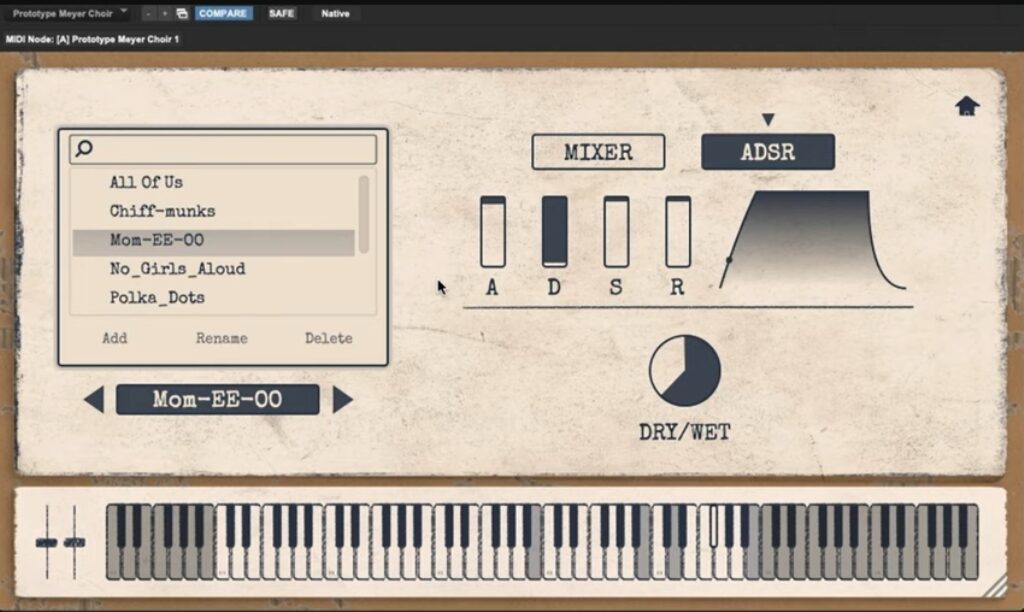Click the plus preset button in header

point(165,13)
